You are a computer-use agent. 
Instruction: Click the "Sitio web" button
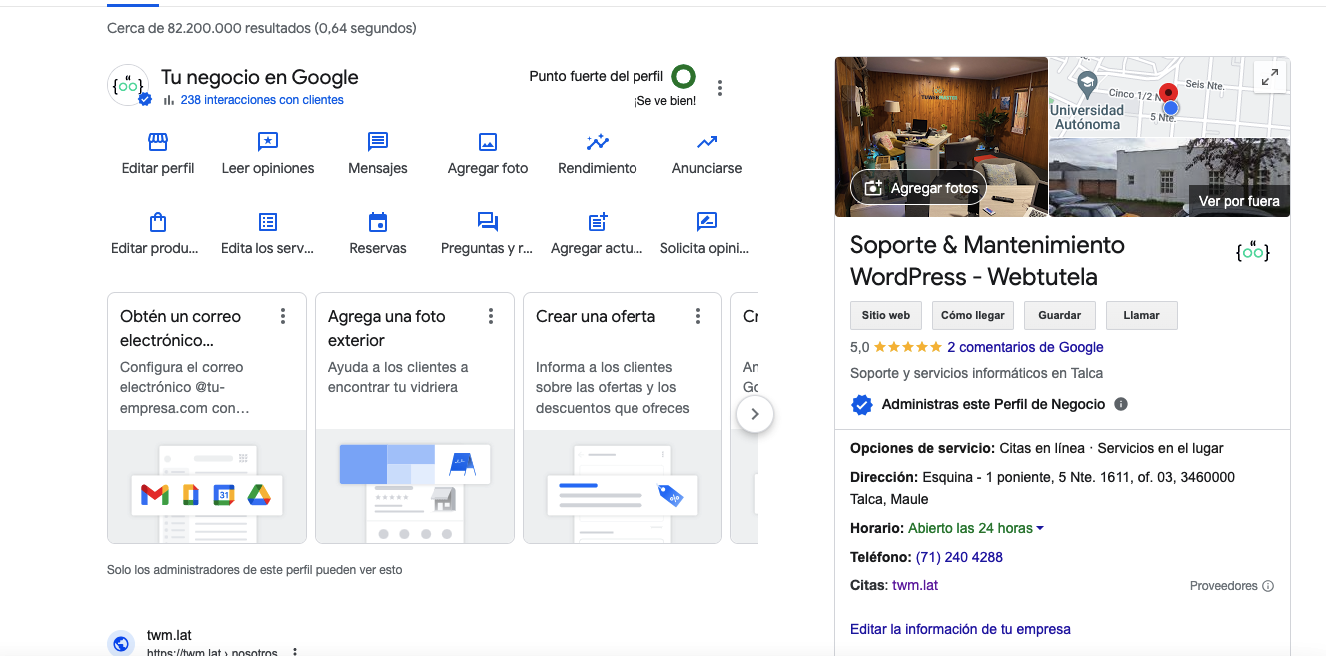885,314
